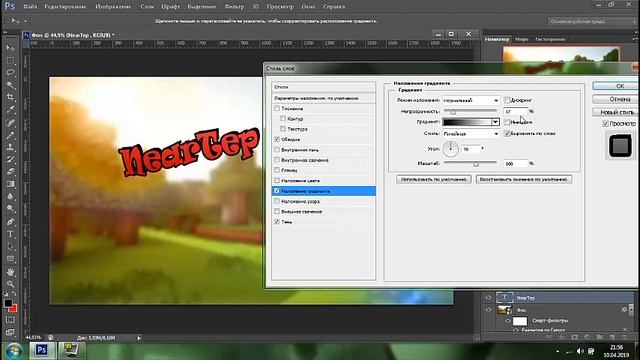640x360 pixels.
Task: Enable the Глянец checkbox
Action: [x=277, y=170]
